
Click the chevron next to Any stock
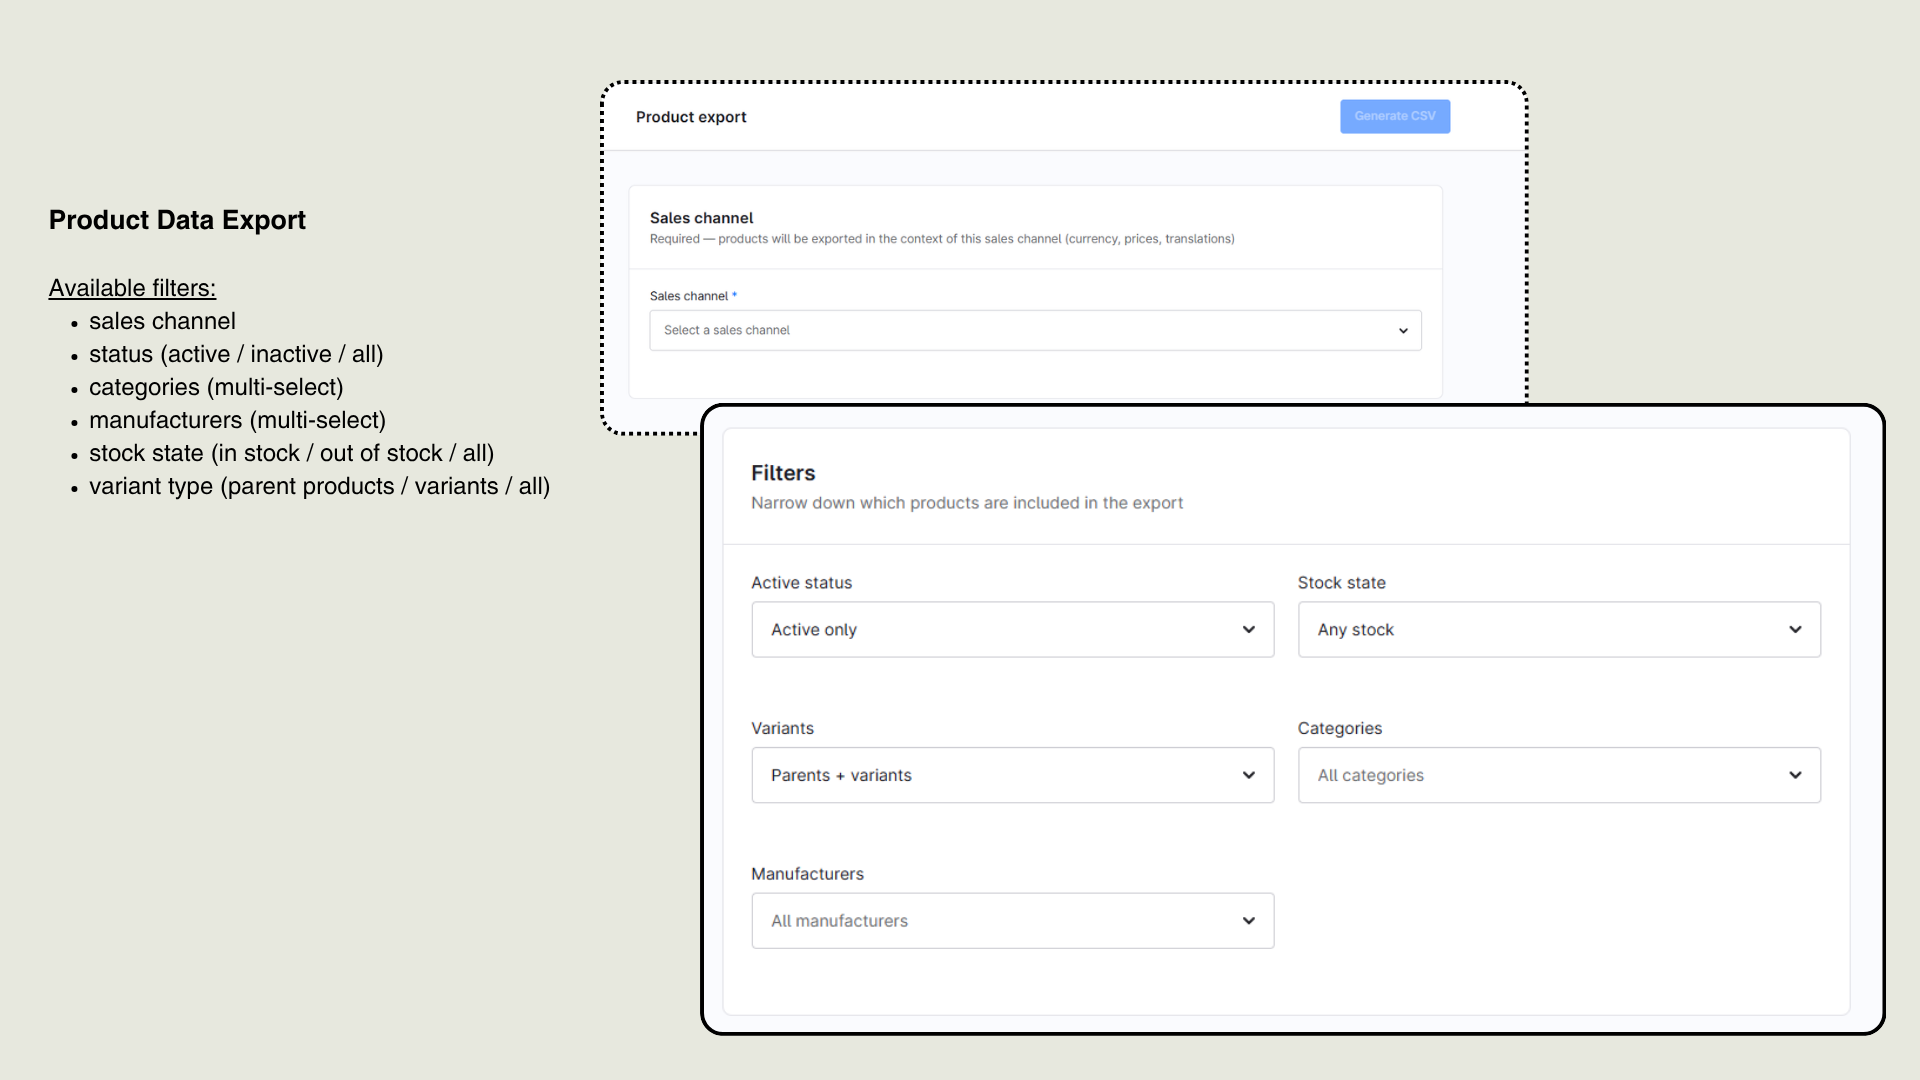pyautogui.click(x=1795, y=629)
